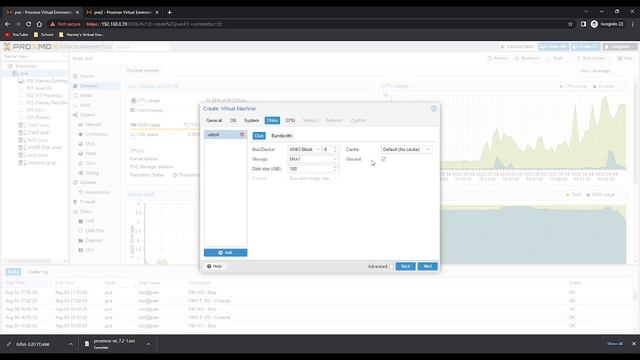640x360 pixels.
Task: Switch to the OS tab
Action: pos(233,120)
